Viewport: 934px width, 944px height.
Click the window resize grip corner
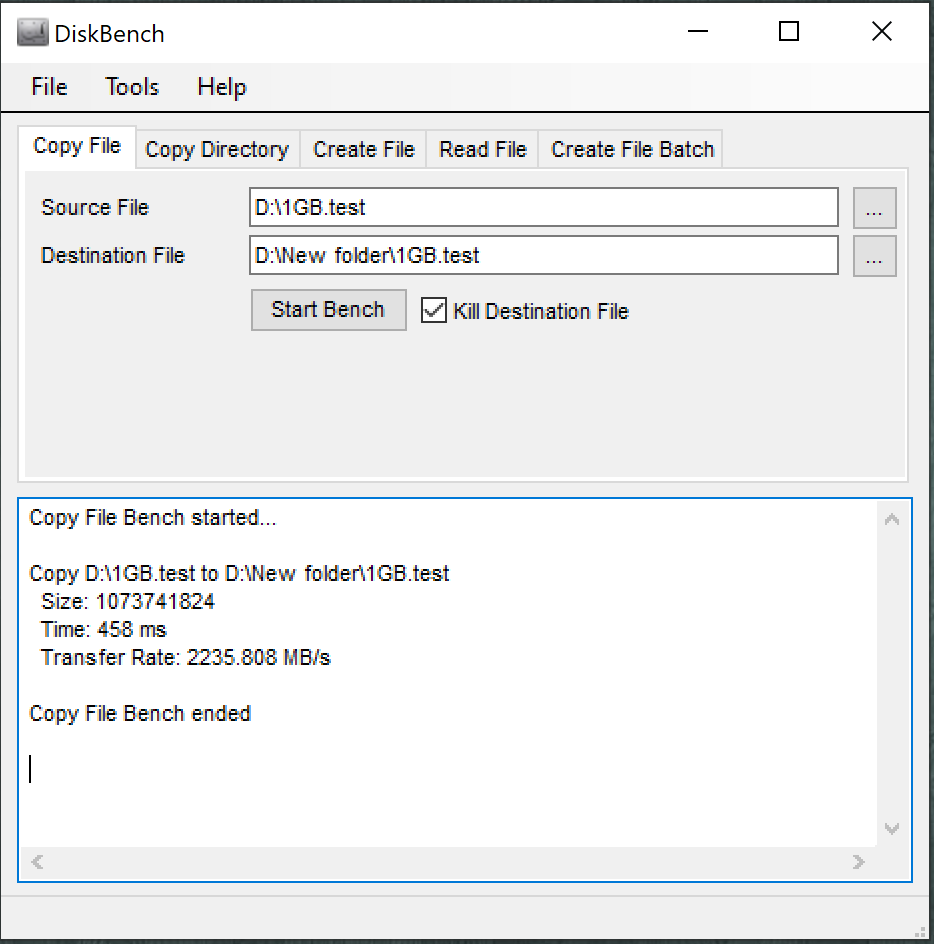(921, 932)
